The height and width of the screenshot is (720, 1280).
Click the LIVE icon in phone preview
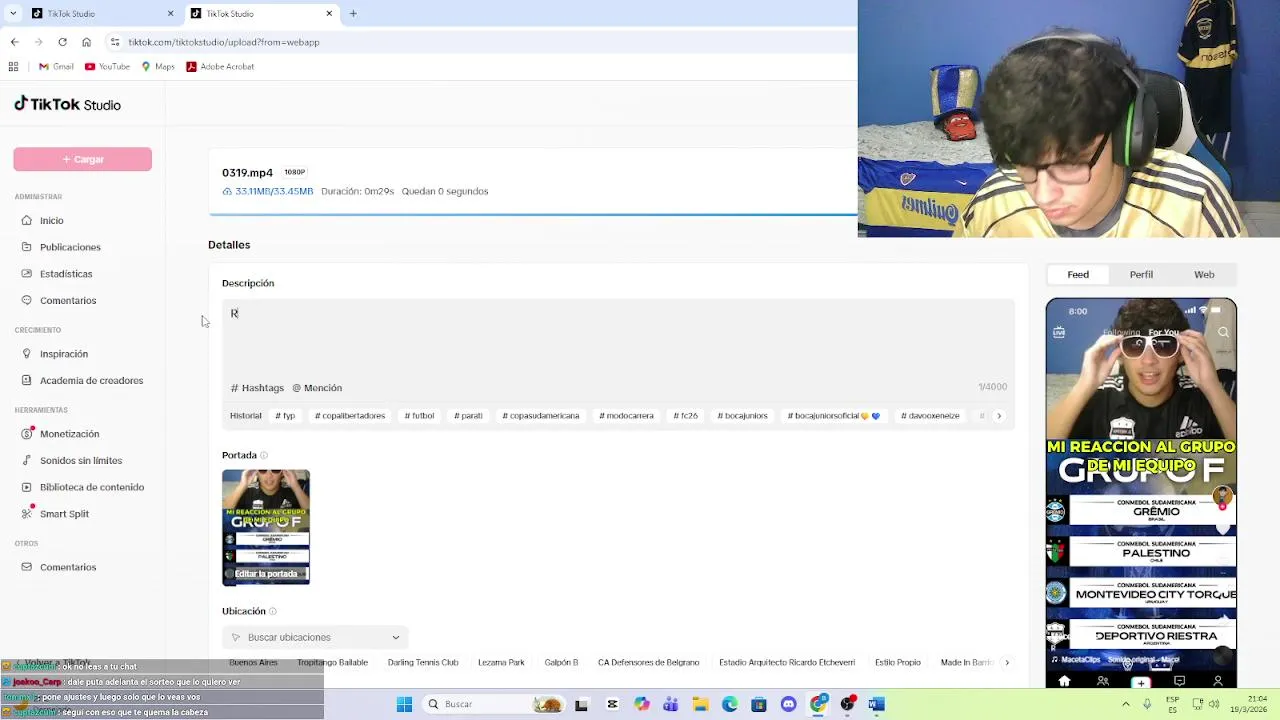pos(1059,332)
